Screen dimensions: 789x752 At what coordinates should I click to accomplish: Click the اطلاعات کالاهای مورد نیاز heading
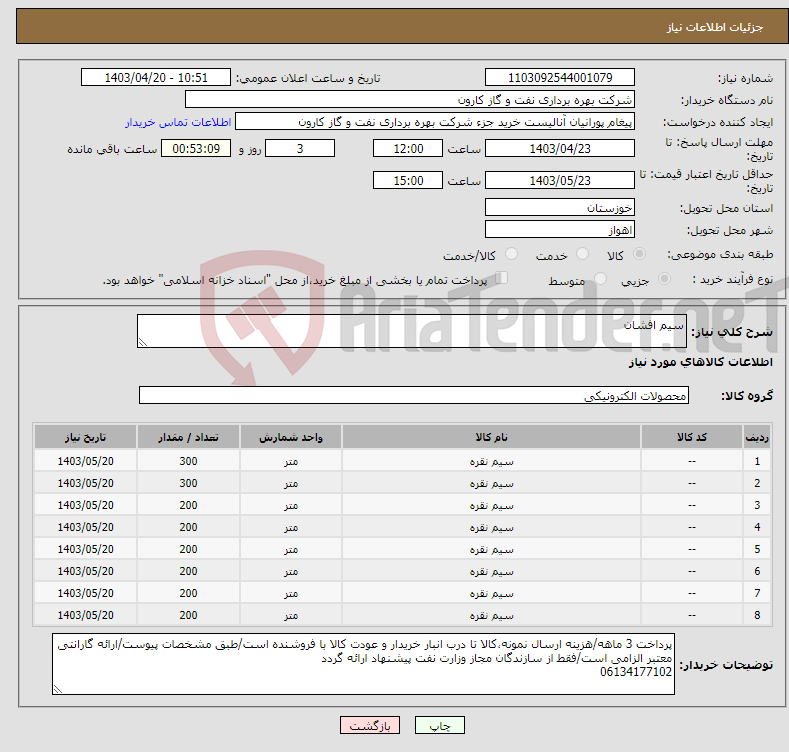pyautogui.click(x=700, y=362)
